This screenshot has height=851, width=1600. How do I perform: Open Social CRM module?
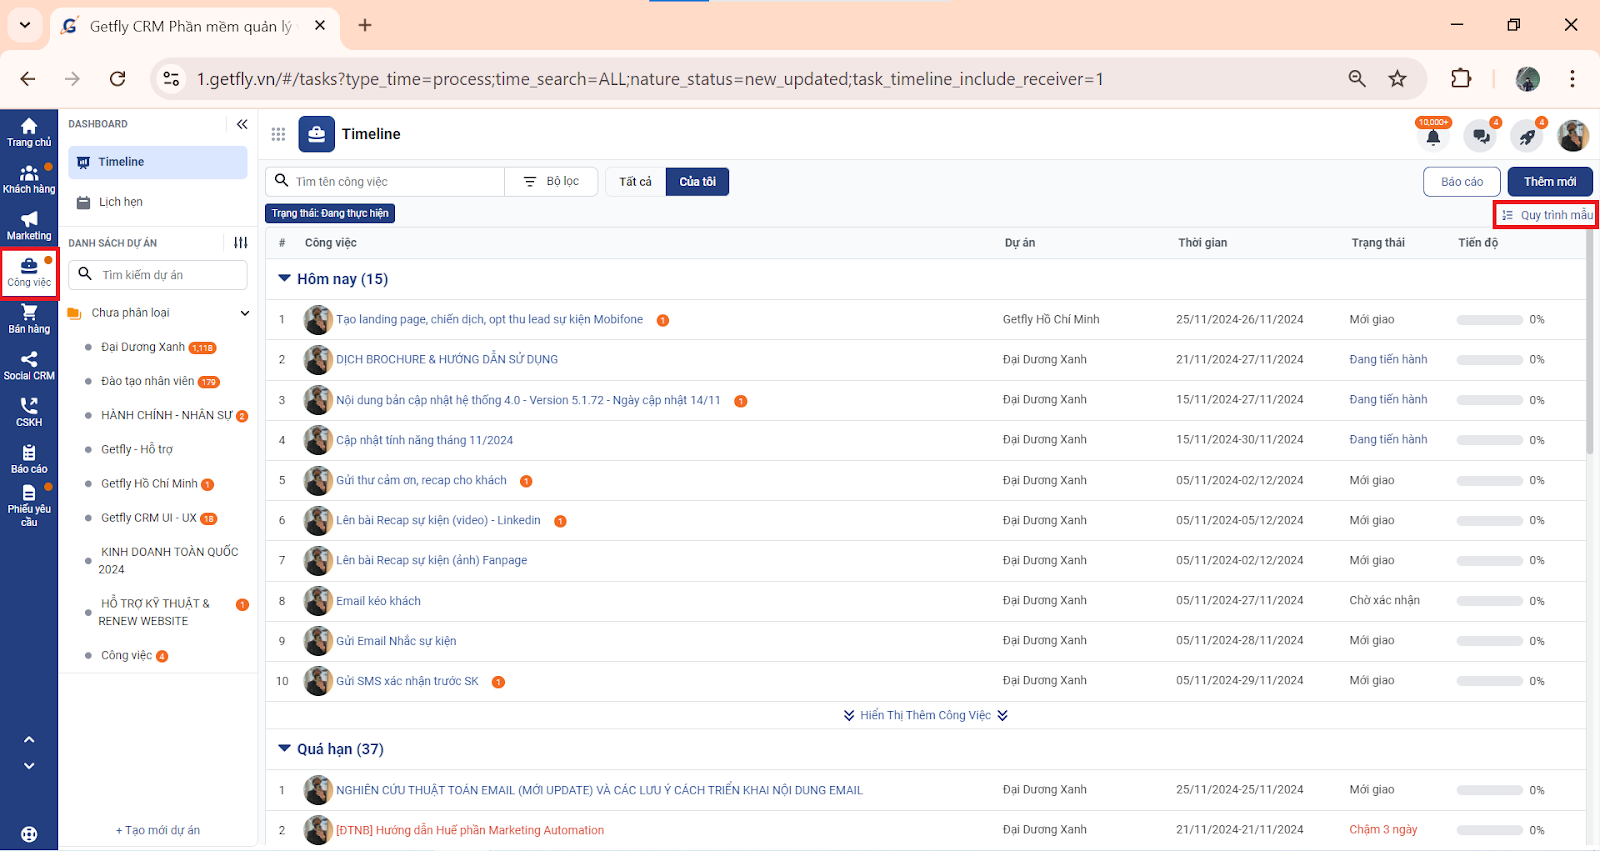point(29,366)
